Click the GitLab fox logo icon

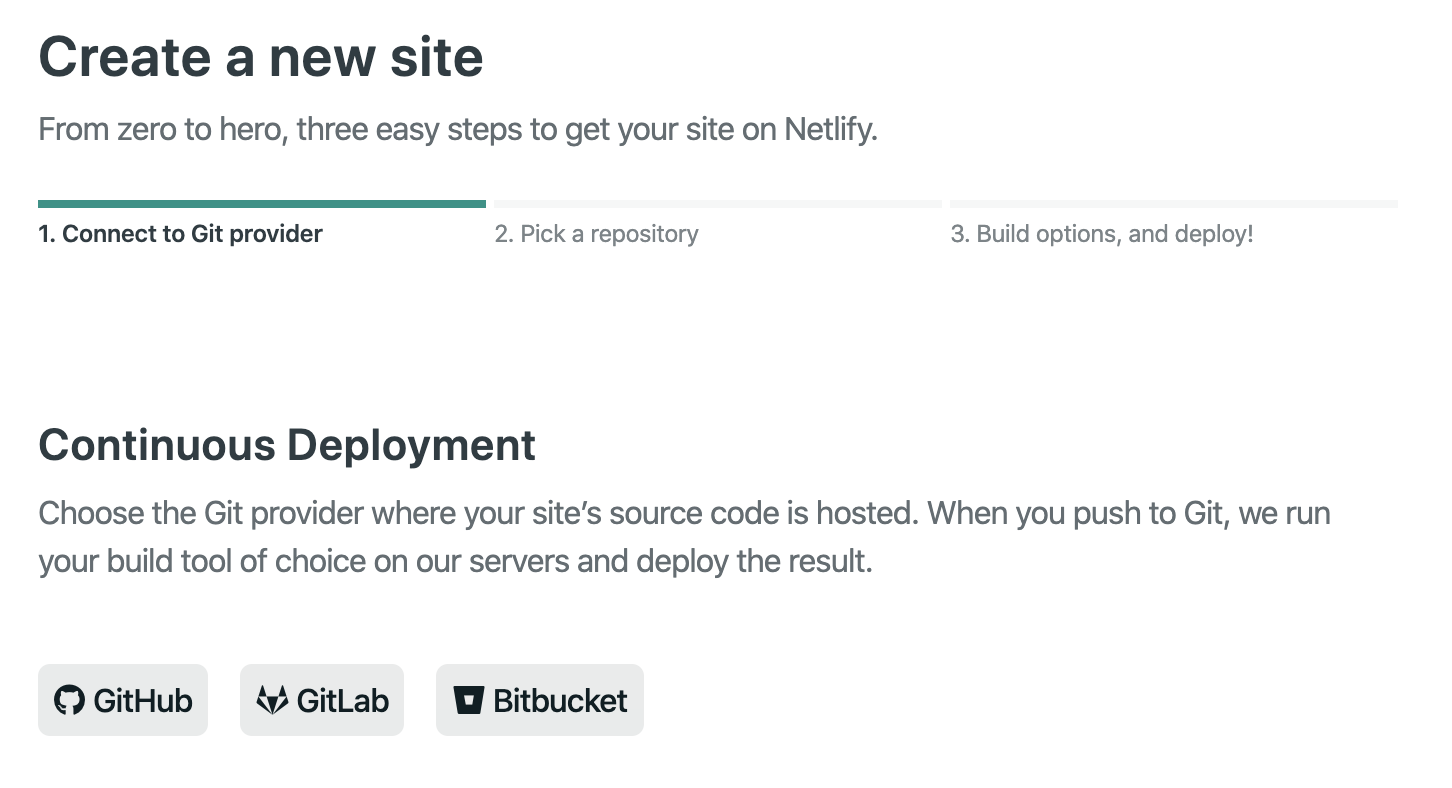(x=271, y=700)
